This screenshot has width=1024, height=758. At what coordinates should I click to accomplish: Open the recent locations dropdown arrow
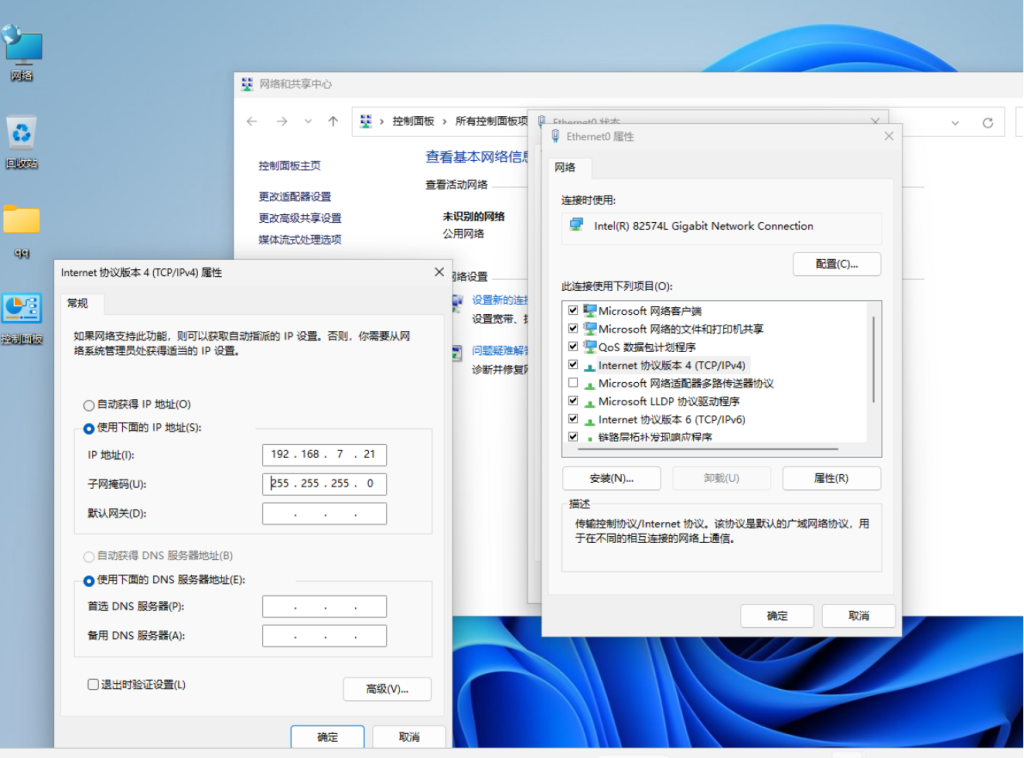coord(309,122)
